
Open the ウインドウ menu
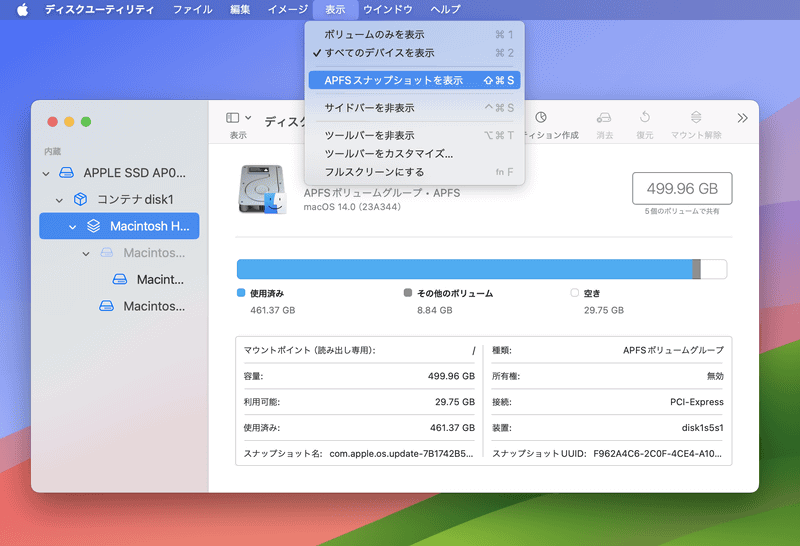click(x=388, y=9)
